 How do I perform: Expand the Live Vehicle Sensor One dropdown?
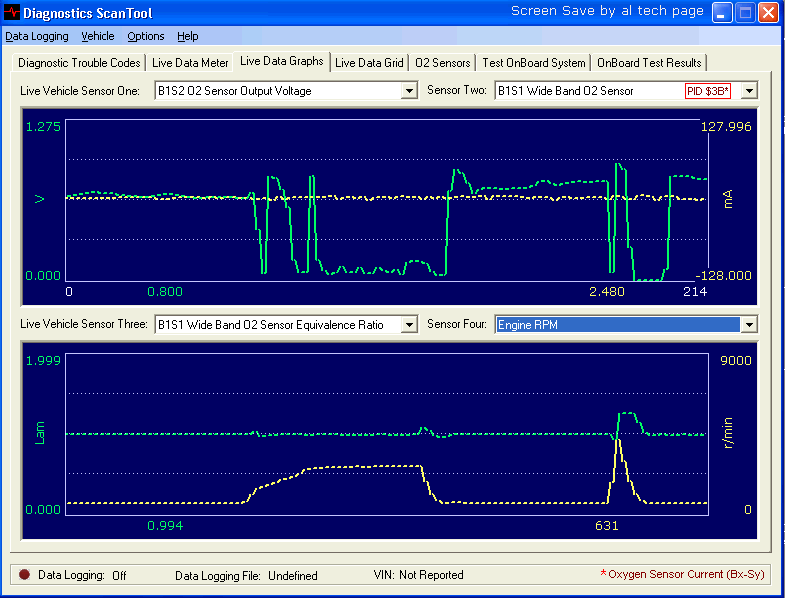[408, 91]
